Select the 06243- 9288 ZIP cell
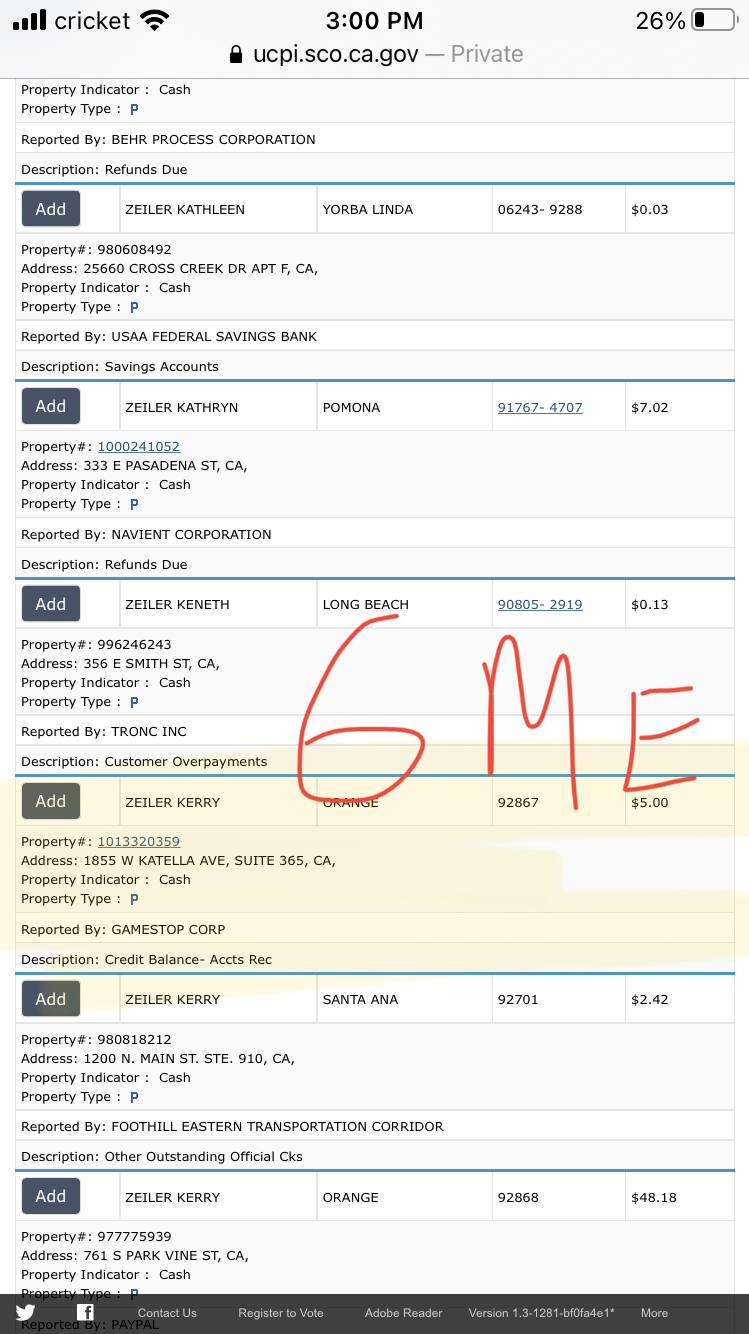This screenshot has width=749, height=1334. tap(559, 209)
